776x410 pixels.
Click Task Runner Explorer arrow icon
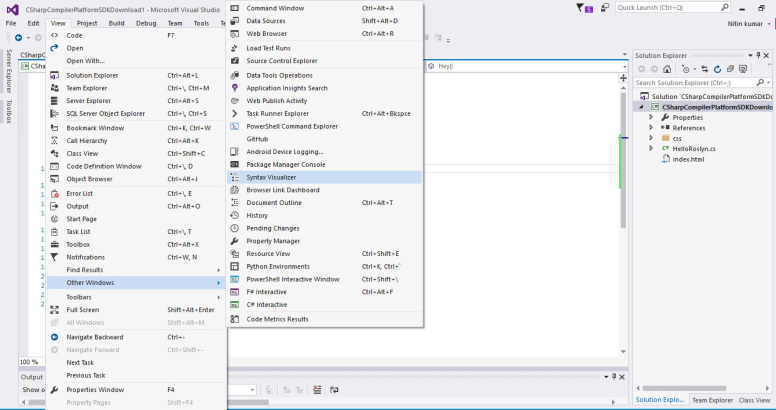235,113
